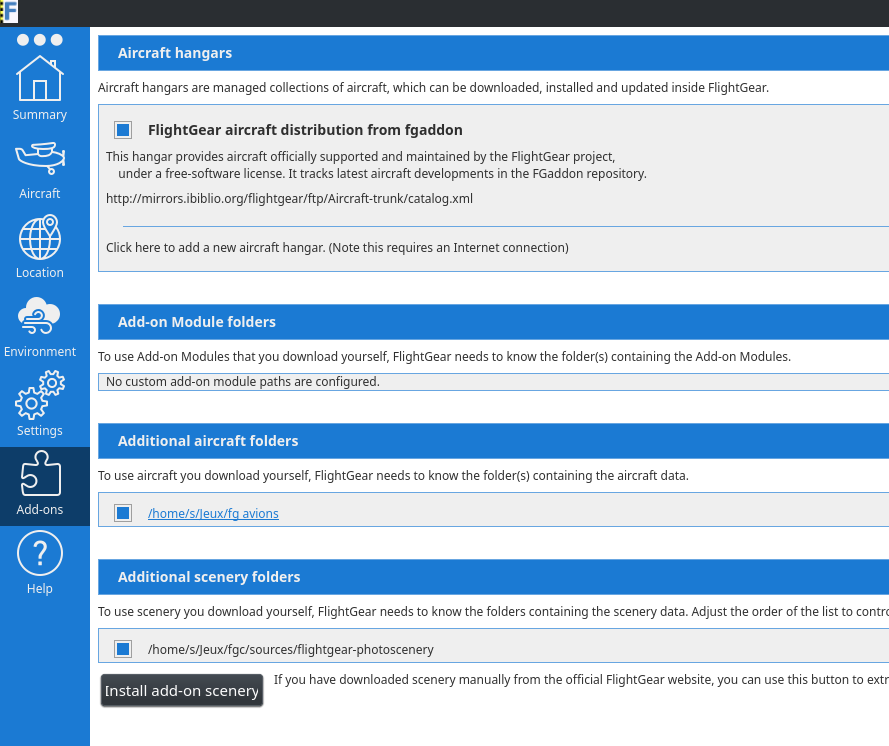Toggle the flightgear-photoscenery folder checkbox

tap(123, 649)
